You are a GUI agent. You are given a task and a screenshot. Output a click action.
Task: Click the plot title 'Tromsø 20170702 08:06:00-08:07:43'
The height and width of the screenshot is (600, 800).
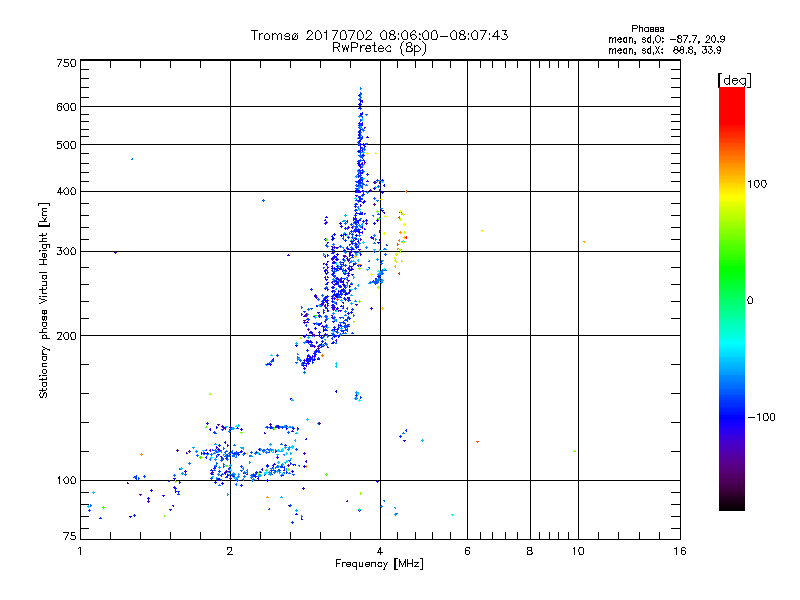[x=379, y=35]
